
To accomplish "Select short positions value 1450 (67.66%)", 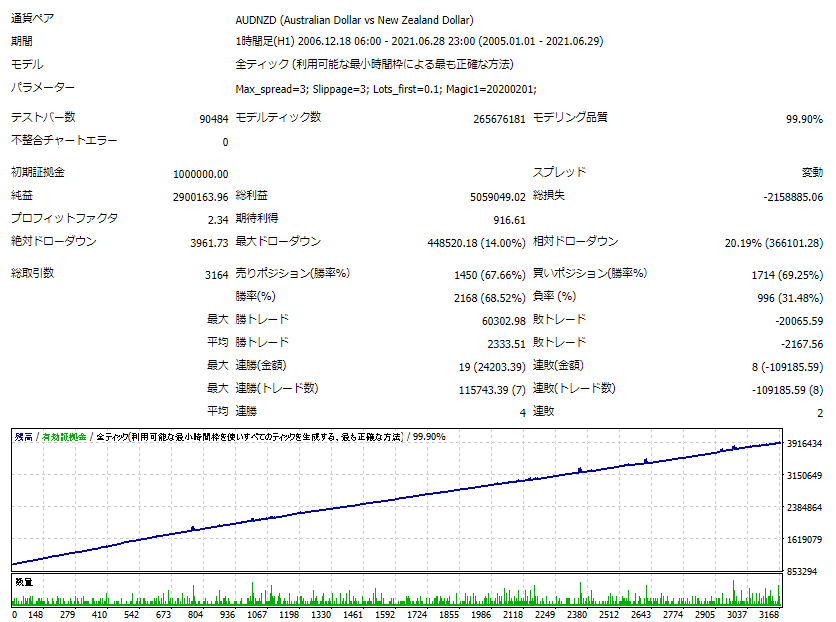I will pyautogui.click(x=489, y=275).
